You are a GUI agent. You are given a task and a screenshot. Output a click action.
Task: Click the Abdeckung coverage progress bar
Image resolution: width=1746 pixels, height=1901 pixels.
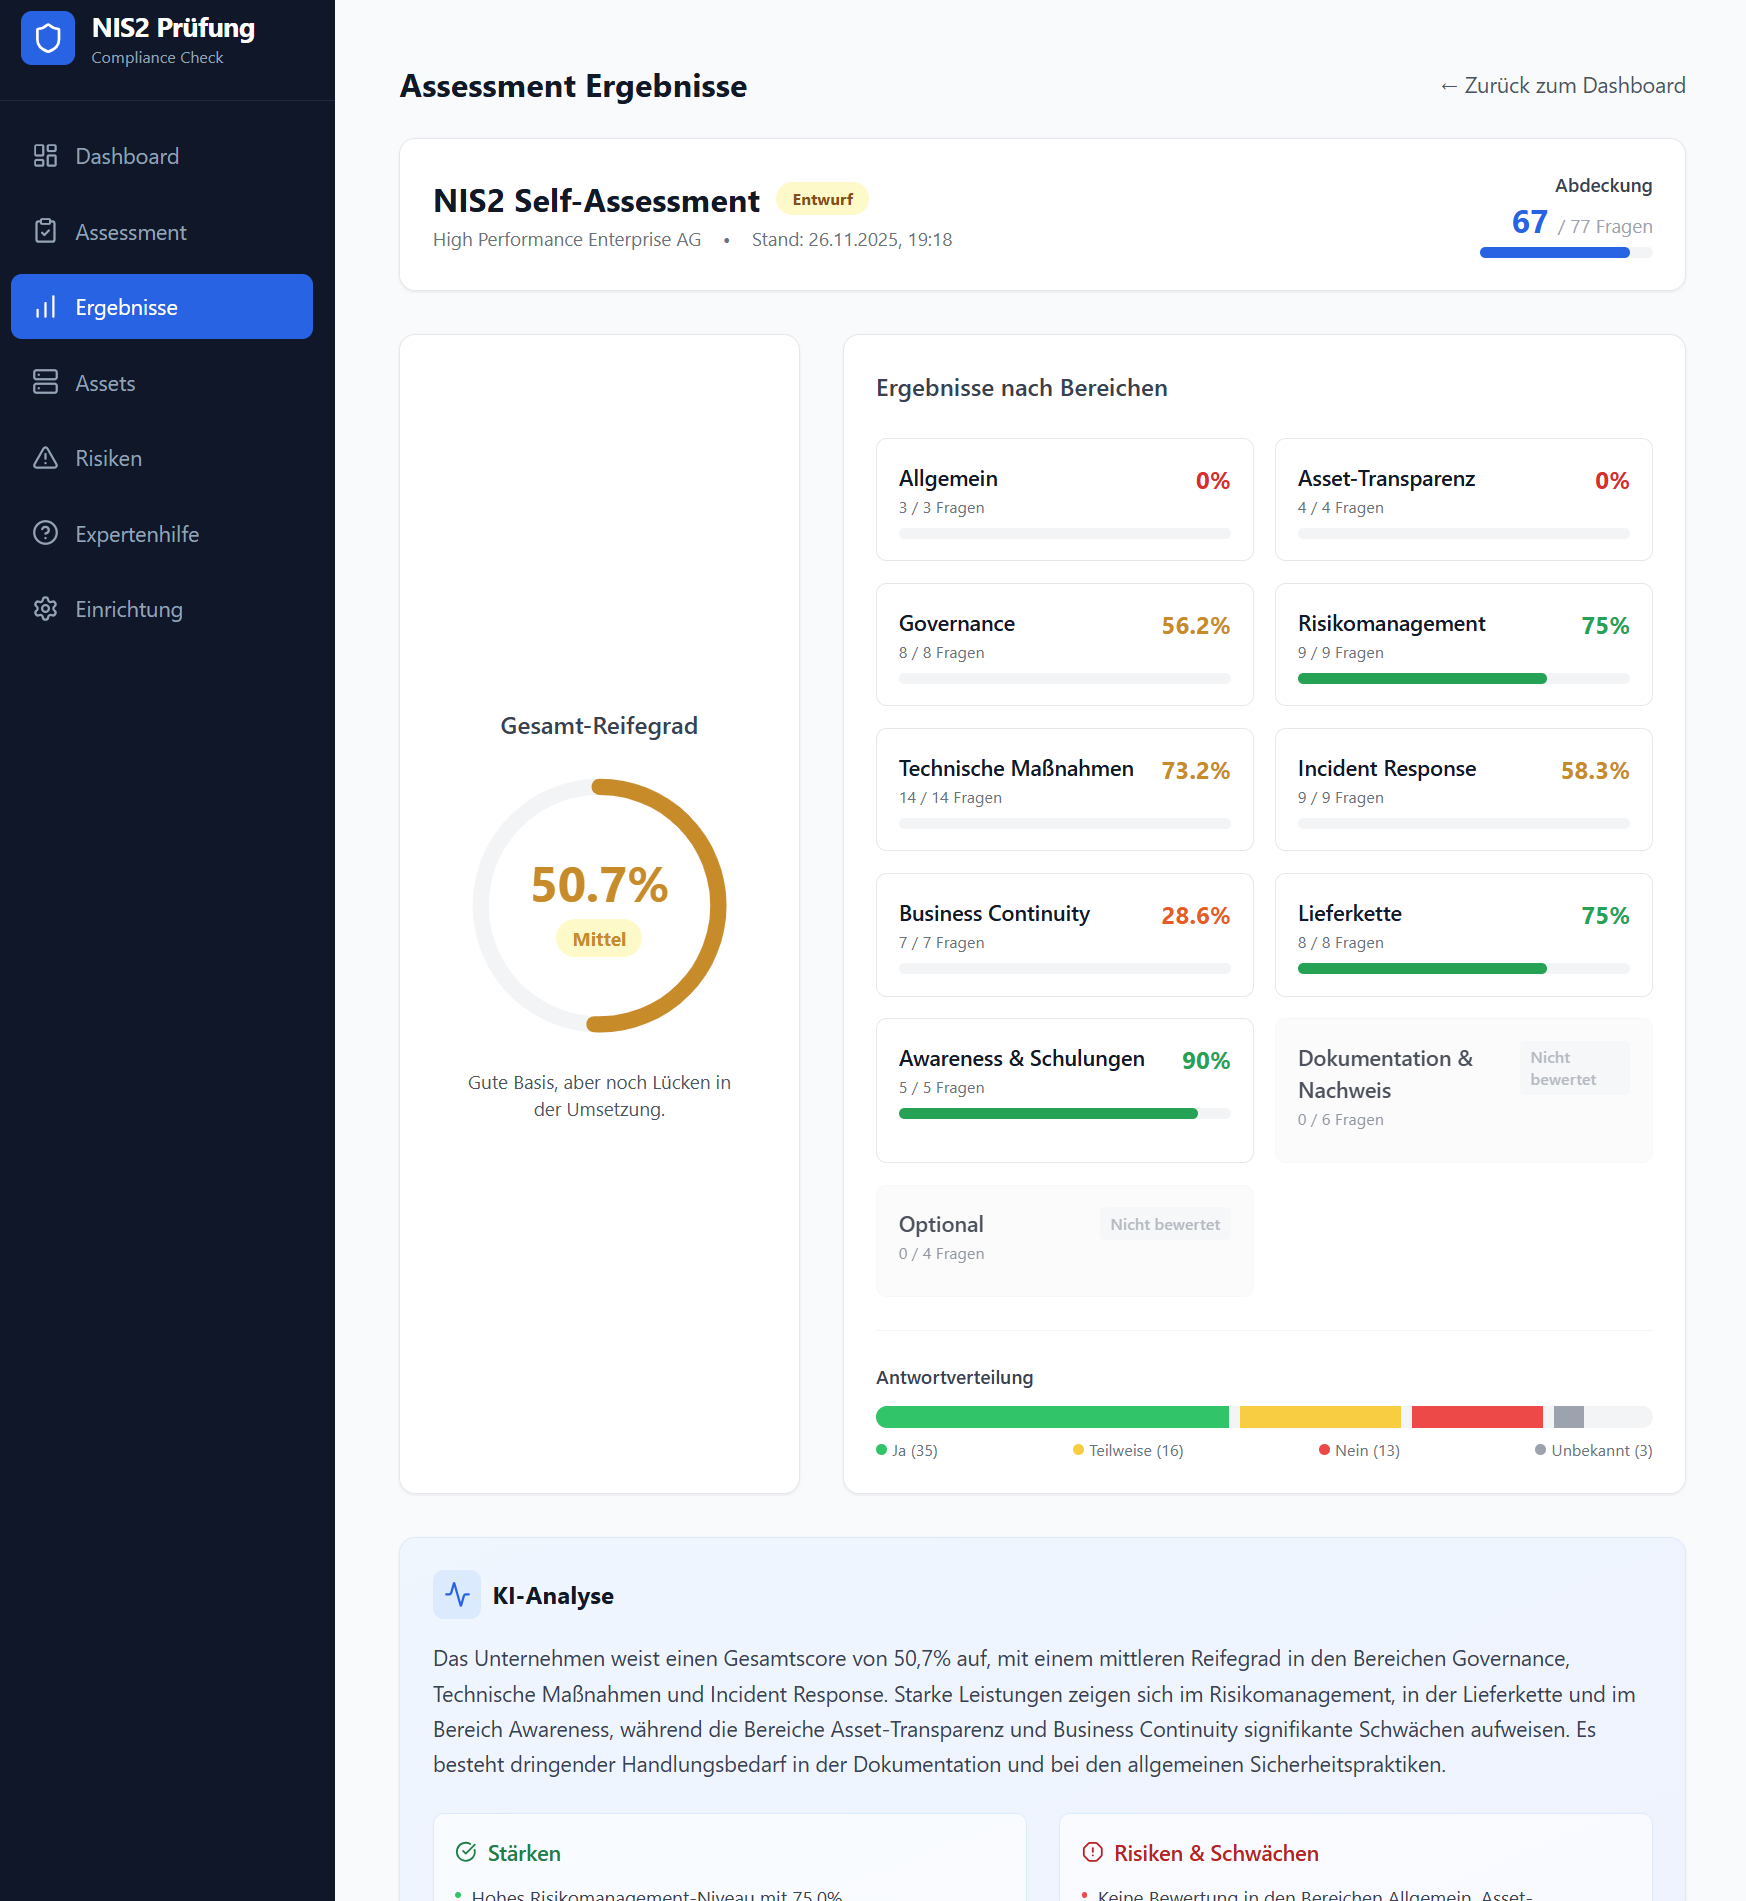tap(1566, 253)
